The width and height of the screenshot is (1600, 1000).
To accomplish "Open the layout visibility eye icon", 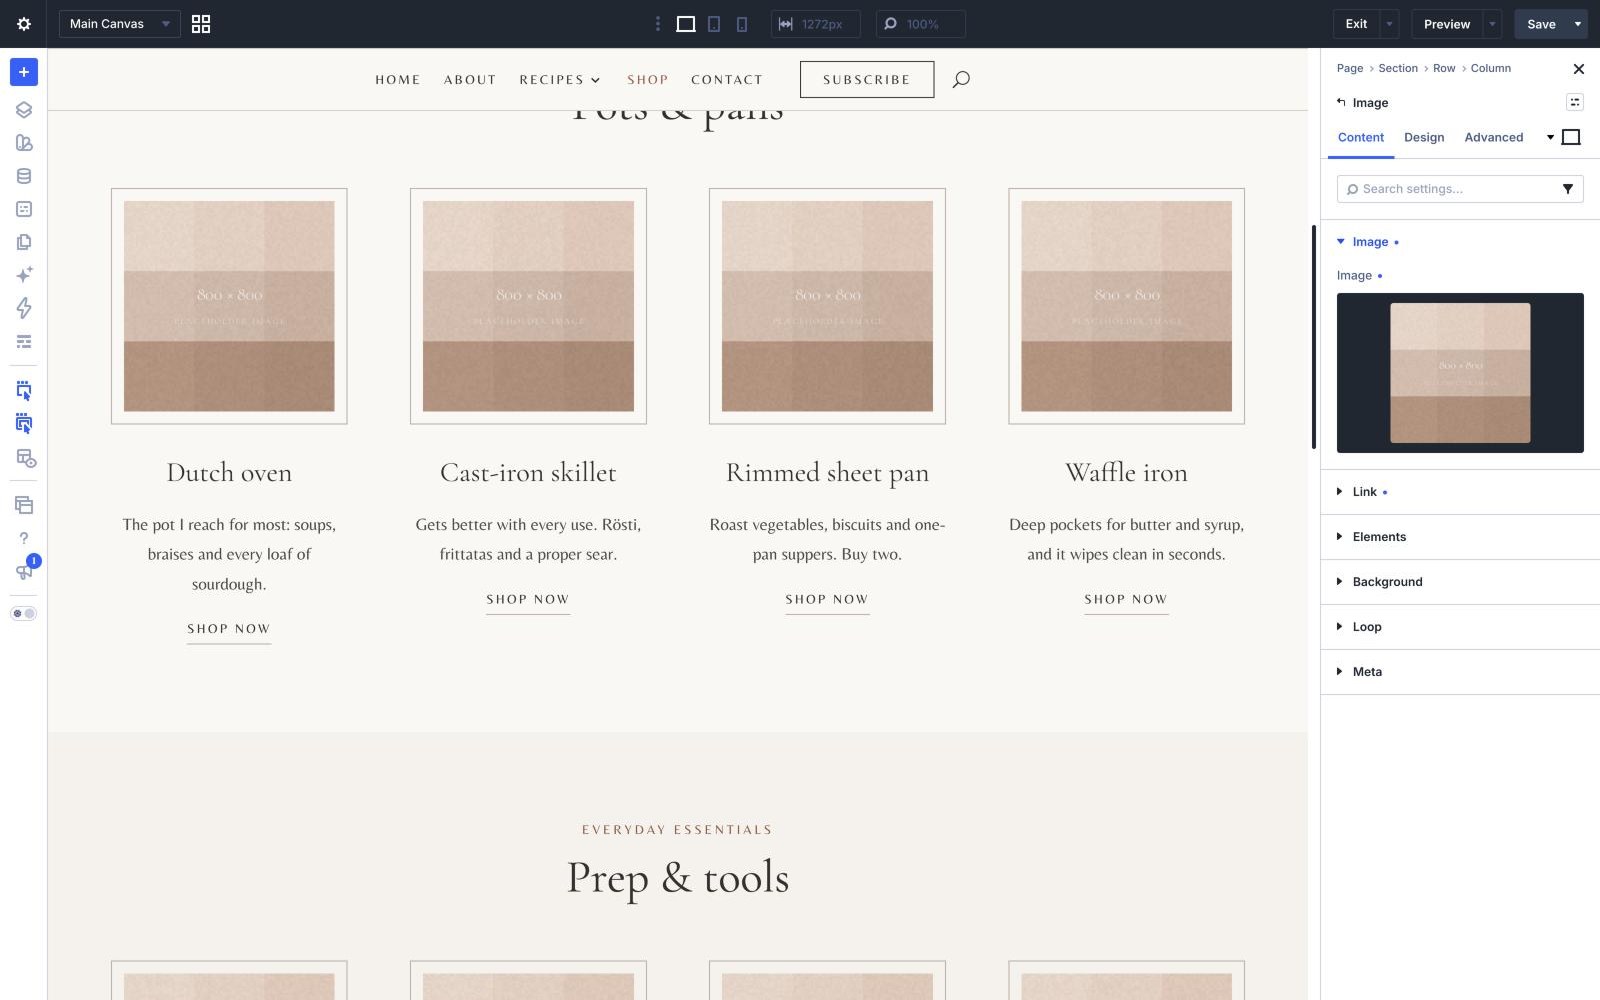I will [26, 458].
